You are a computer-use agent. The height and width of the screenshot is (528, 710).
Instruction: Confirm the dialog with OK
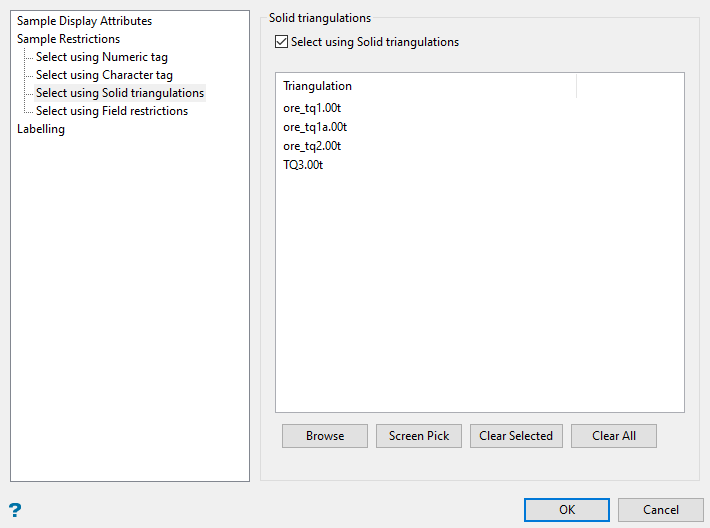coord(567,510)
